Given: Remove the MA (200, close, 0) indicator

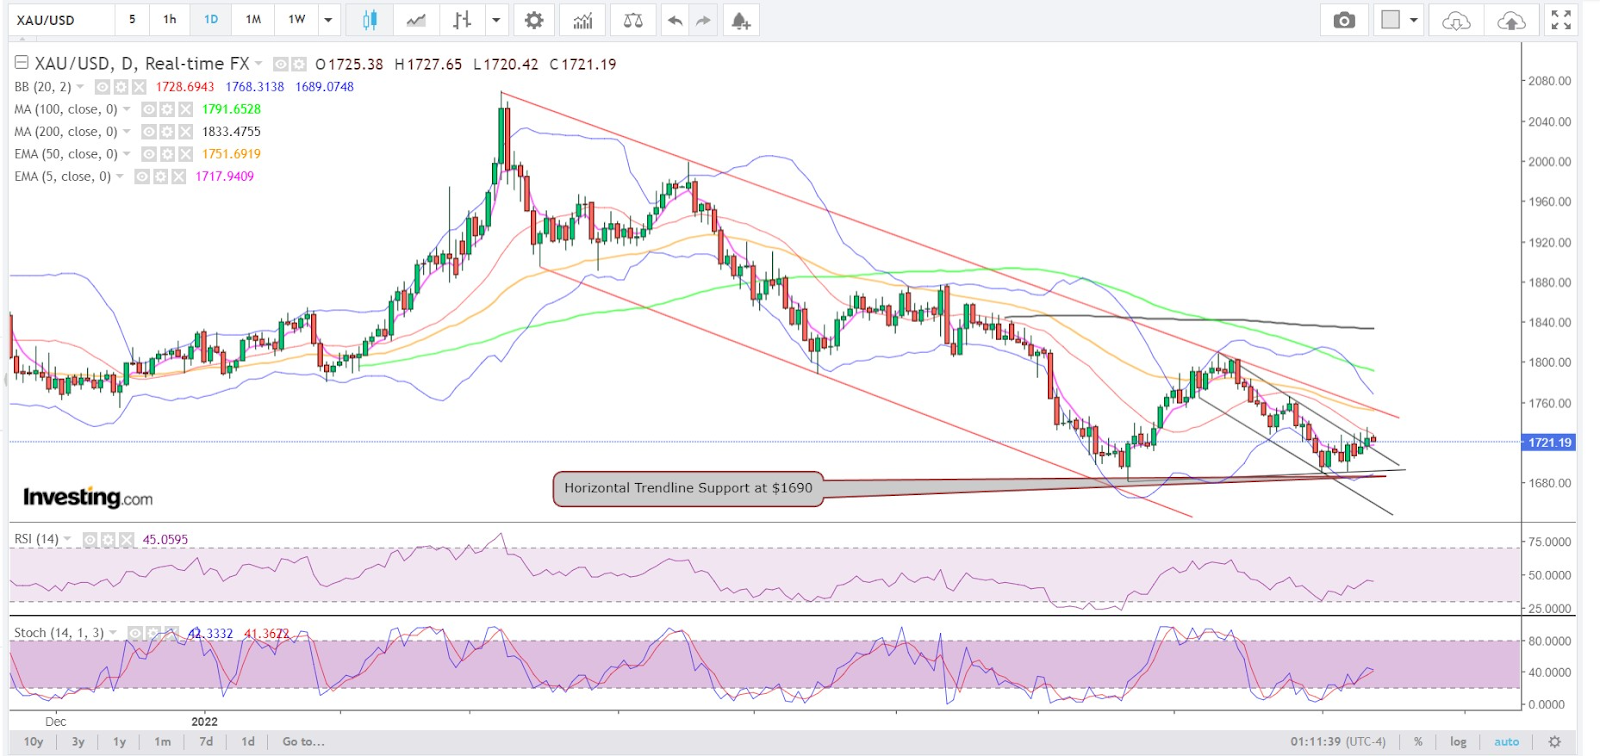Looking at the screenshot, I should tap(185, 131).
